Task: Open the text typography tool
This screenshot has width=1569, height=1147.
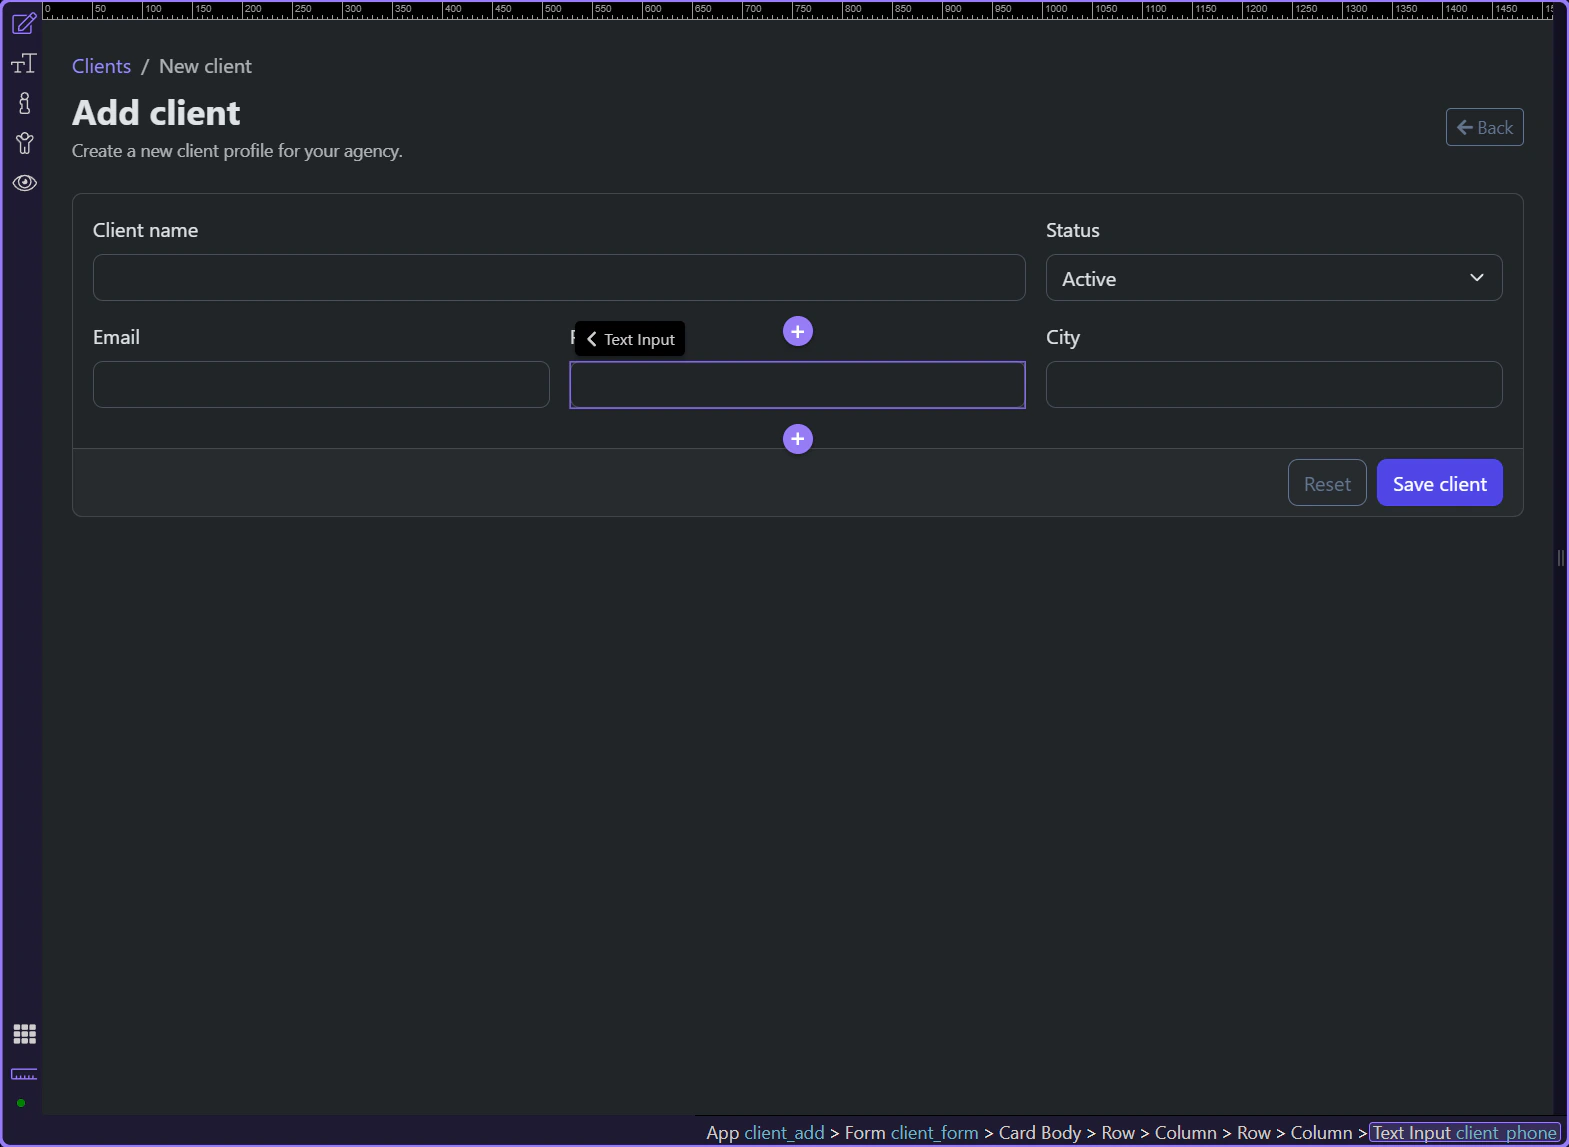Action: 24,64
